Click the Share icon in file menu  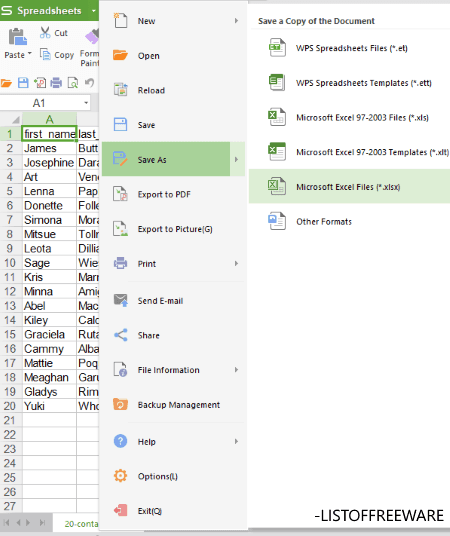pyautogui.click(x=121, y=335)
